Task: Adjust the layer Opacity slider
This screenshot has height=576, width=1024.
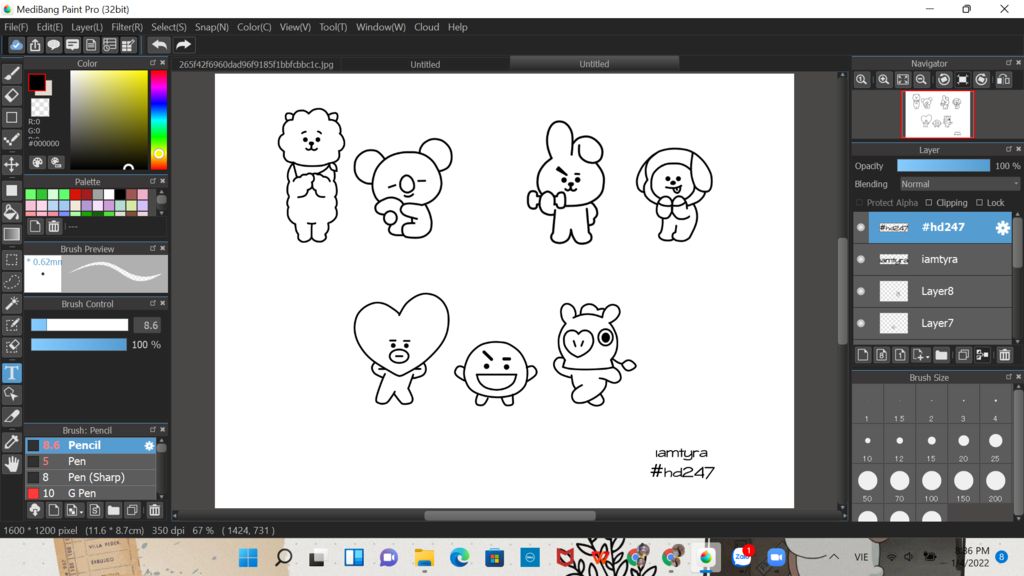Action: 943,166
